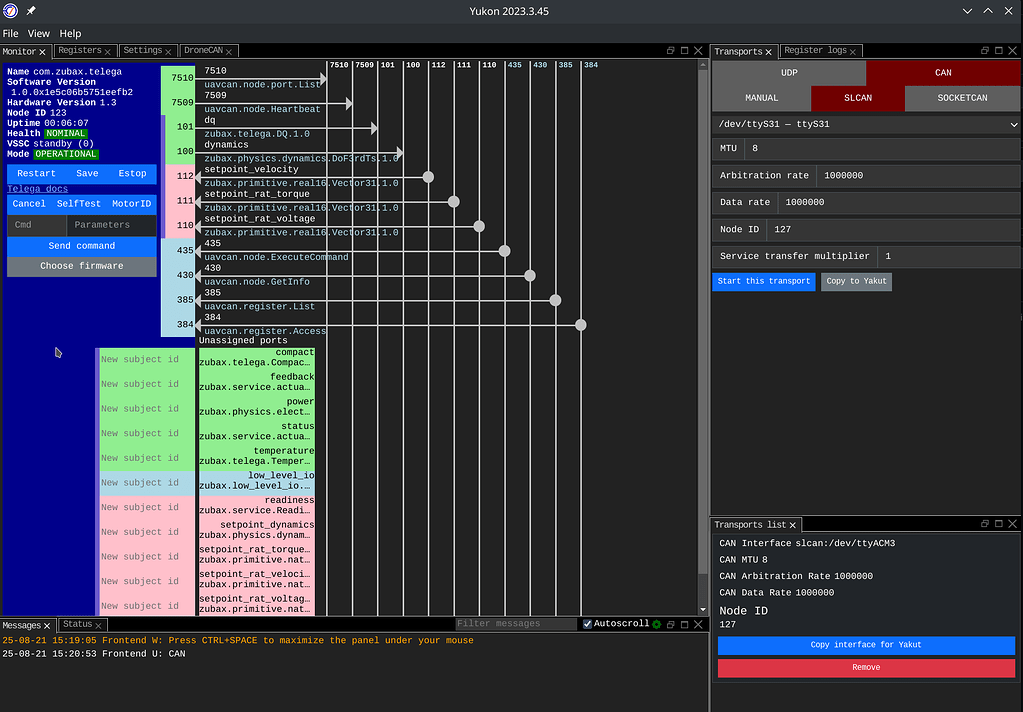The width and height of the screenshot is (1023, 712).
Task: Open the Help menu
Action: 70,33
